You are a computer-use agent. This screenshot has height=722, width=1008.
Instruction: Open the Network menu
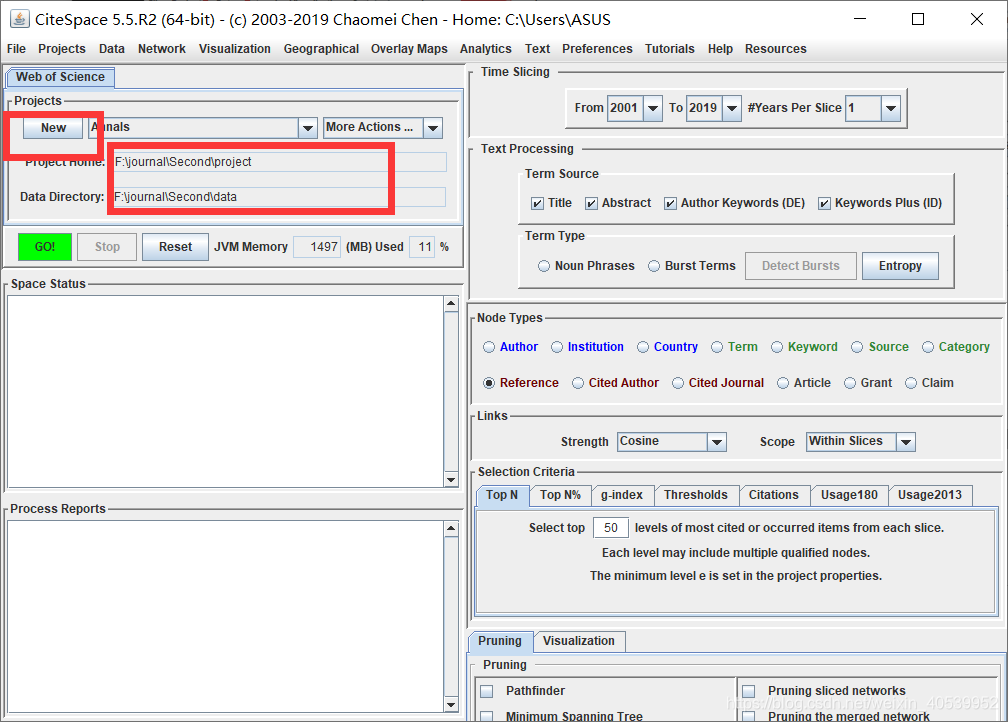coord(162,49)
